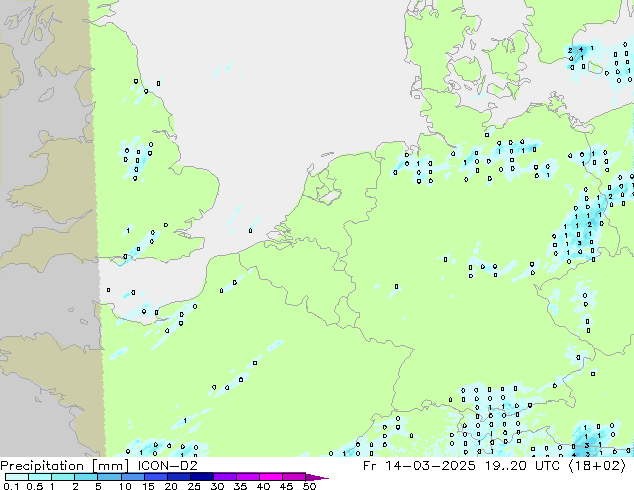Select legend swatch between 1 and 2
The height and width of the screenshot is (490, 634).
pyautogui.click(x=63, y=477)
